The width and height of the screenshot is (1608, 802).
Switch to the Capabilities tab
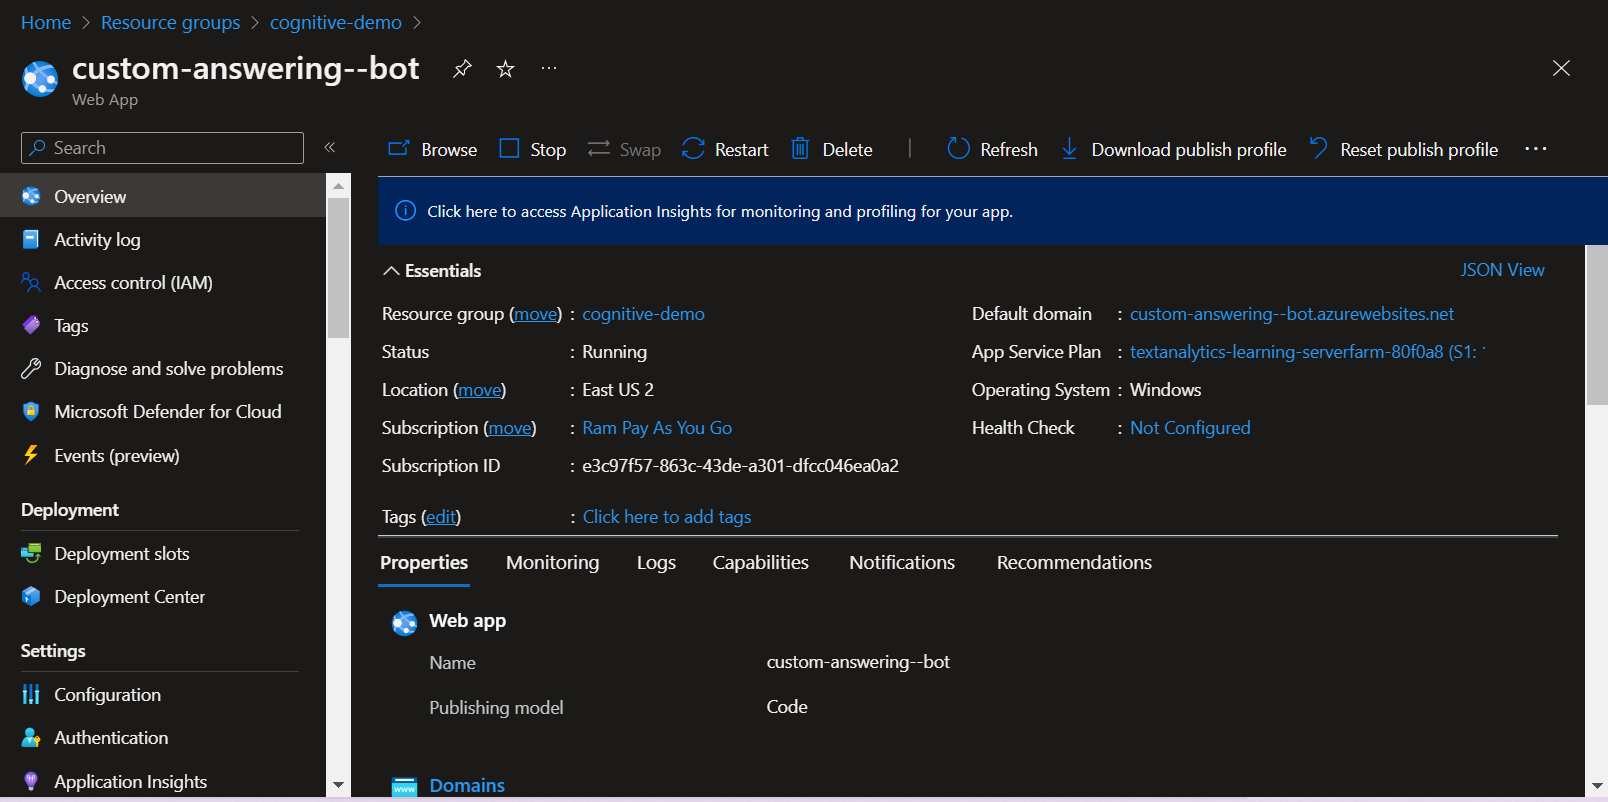761,563
